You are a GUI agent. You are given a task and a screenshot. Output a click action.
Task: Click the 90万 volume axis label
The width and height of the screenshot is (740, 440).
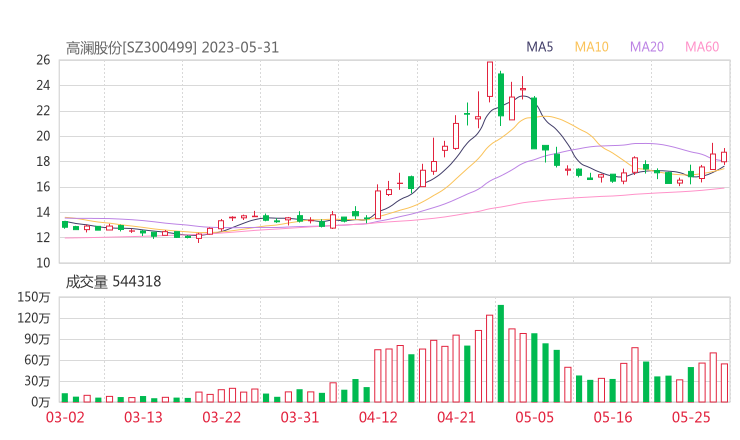(37, 339)
